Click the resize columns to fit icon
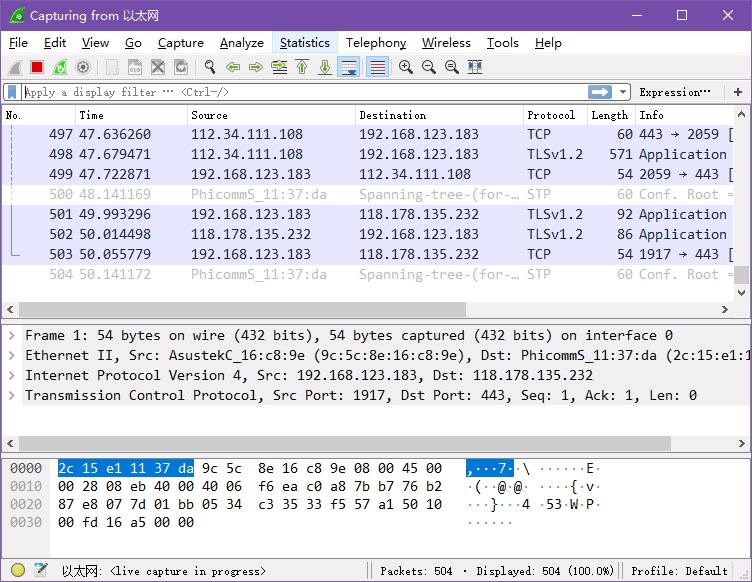This screenshot has height=582, width=752. pos(475,67)
